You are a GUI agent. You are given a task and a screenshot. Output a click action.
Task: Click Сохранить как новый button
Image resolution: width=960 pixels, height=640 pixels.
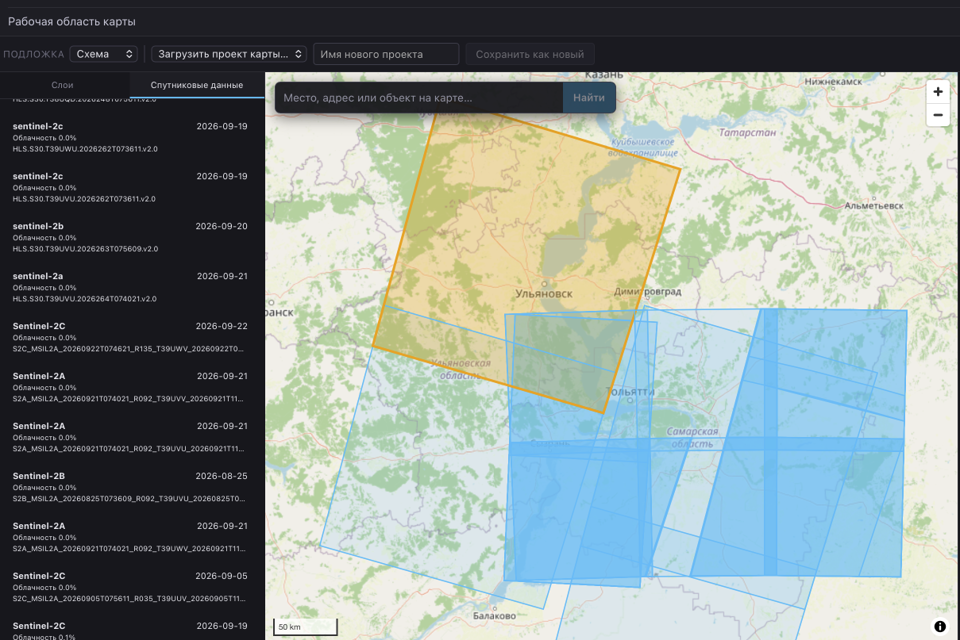coord(530,54)
